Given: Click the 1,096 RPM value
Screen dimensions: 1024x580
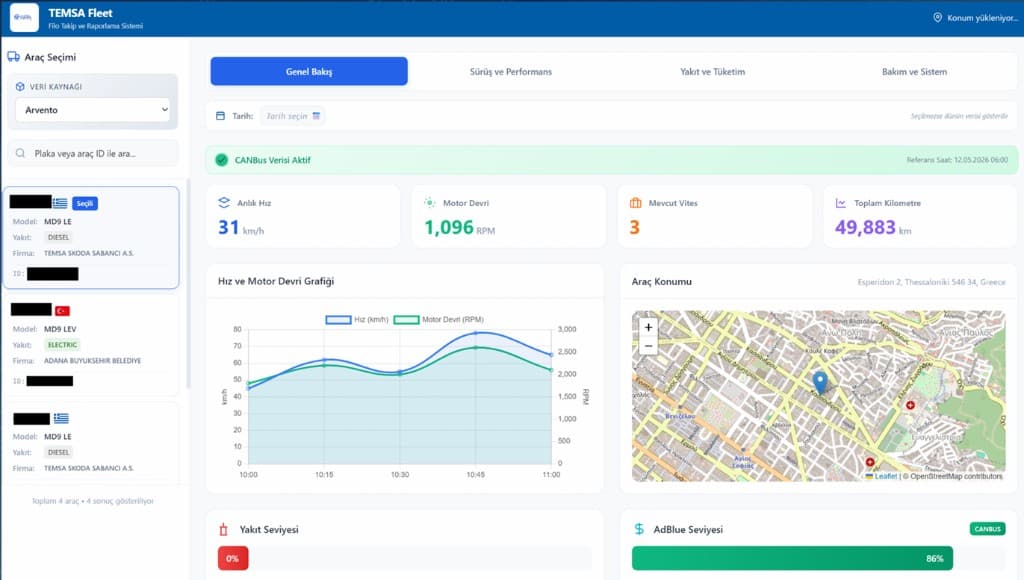Looking at the screenshot, I should [x=460, y=227].
